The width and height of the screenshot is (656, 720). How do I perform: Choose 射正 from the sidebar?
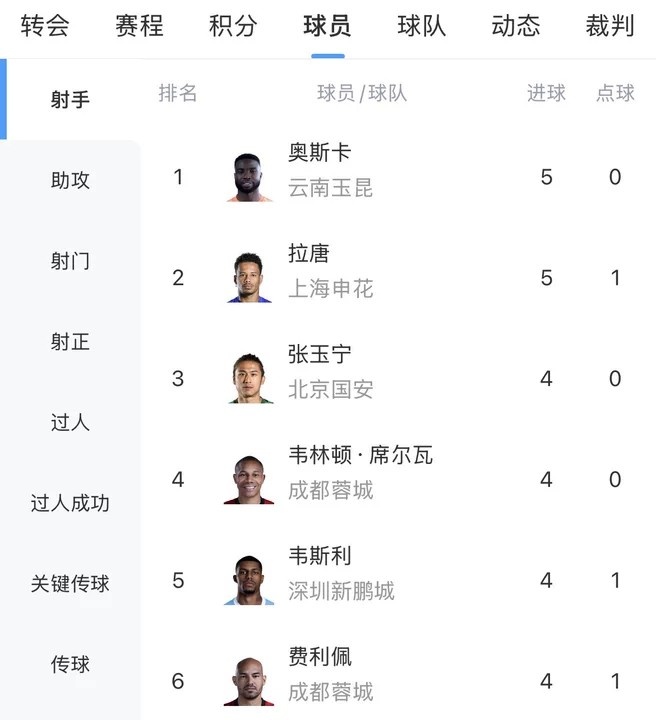click(70, 342)
